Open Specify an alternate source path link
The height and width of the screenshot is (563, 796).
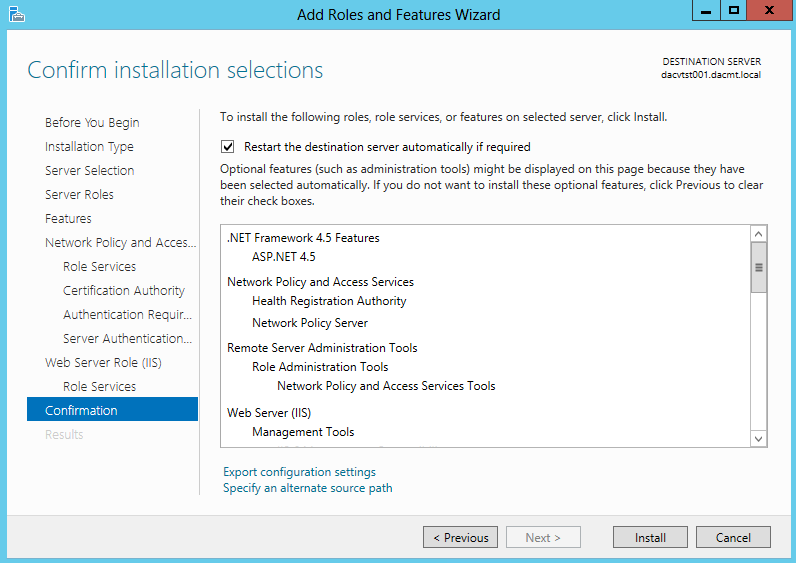pos(308,488)
